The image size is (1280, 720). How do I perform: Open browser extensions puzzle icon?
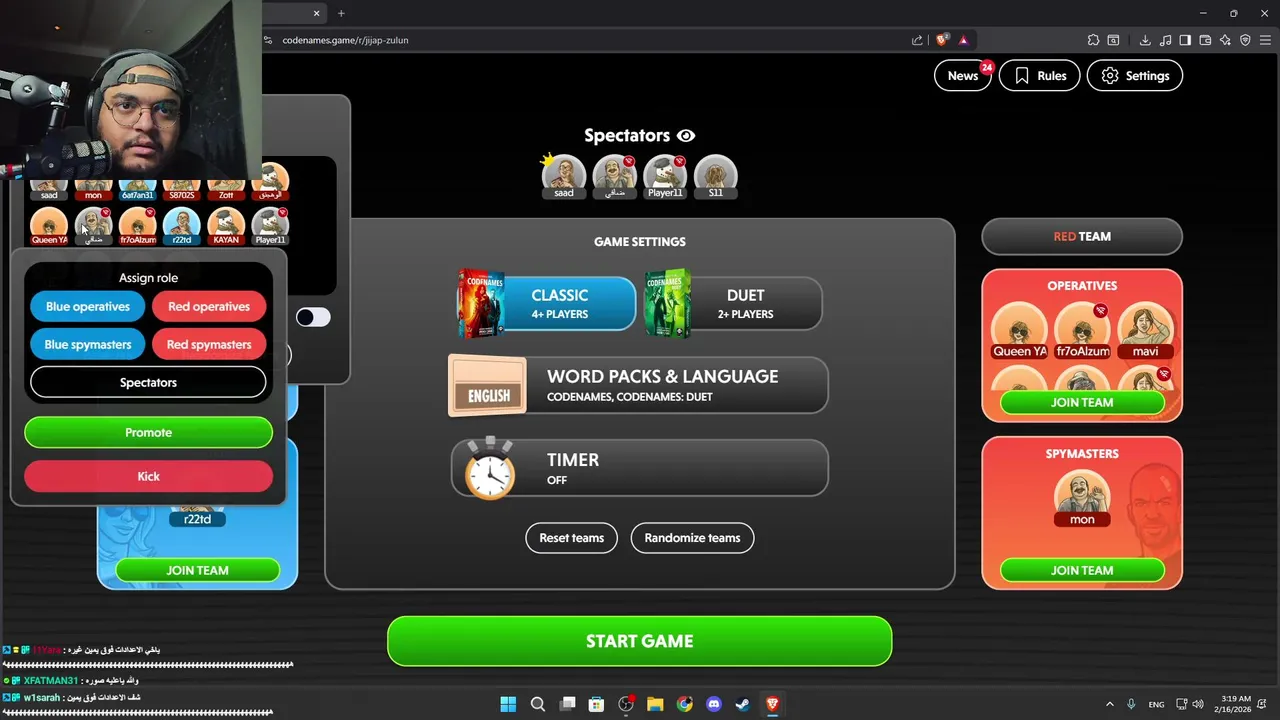(x=1093, y=40)
